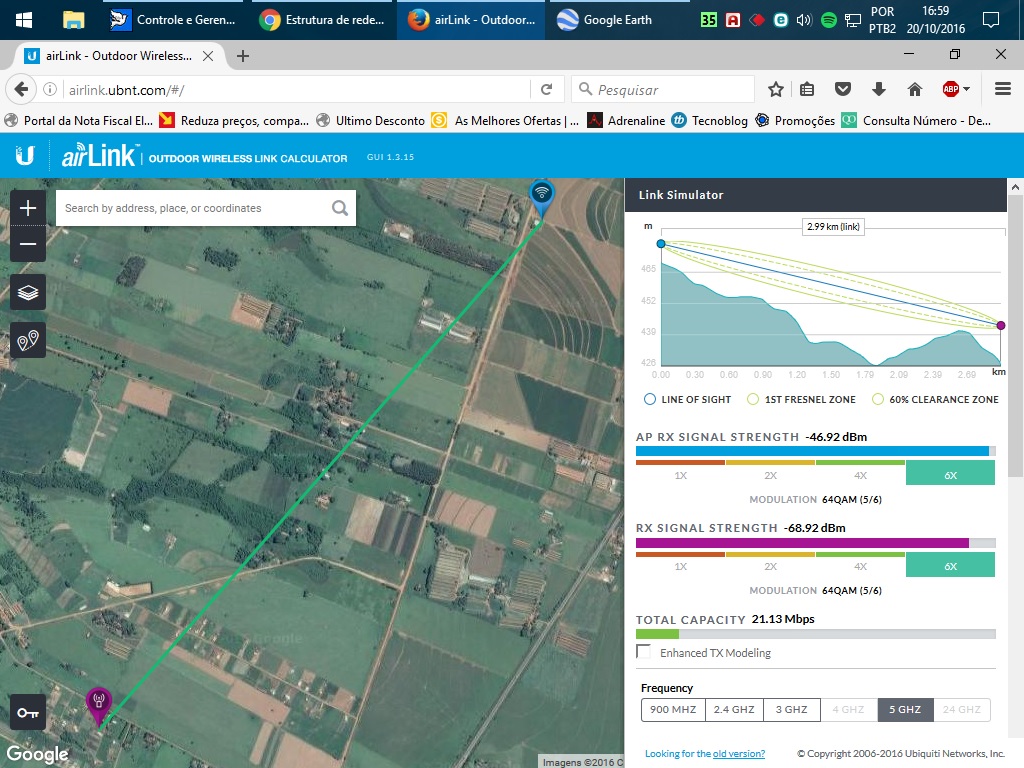This screenshot has width=1024, height=768.
Task: Open Portal da Nota Fiscal bookmark
Action: click(x=78, y=121)
